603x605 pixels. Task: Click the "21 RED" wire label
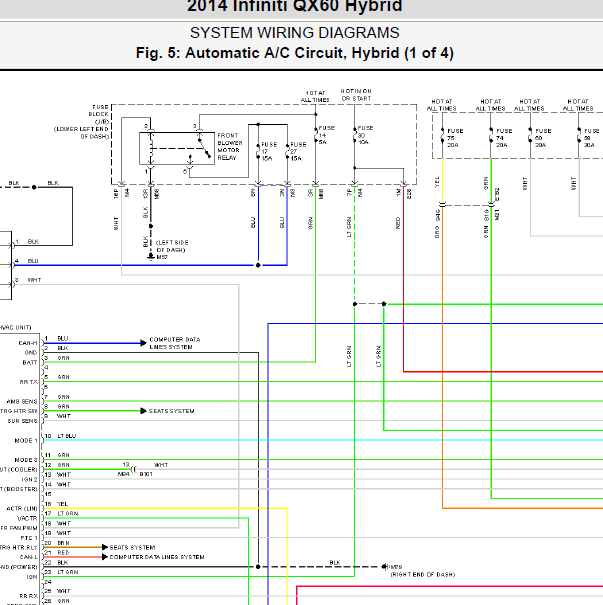[x=57, y=553]
